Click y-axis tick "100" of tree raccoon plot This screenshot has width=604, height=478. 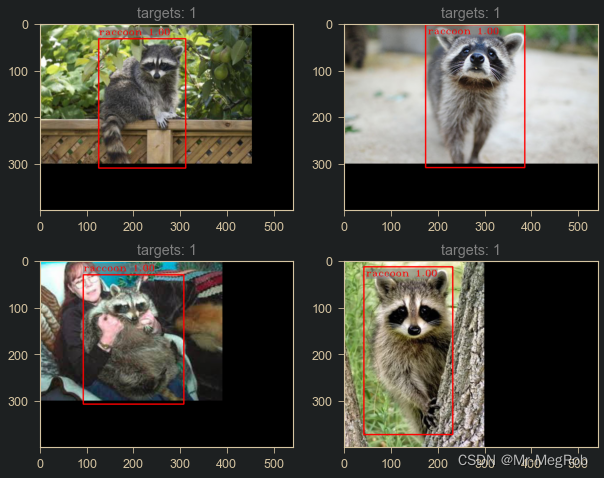pyautogui.click(x=322, y=309)
